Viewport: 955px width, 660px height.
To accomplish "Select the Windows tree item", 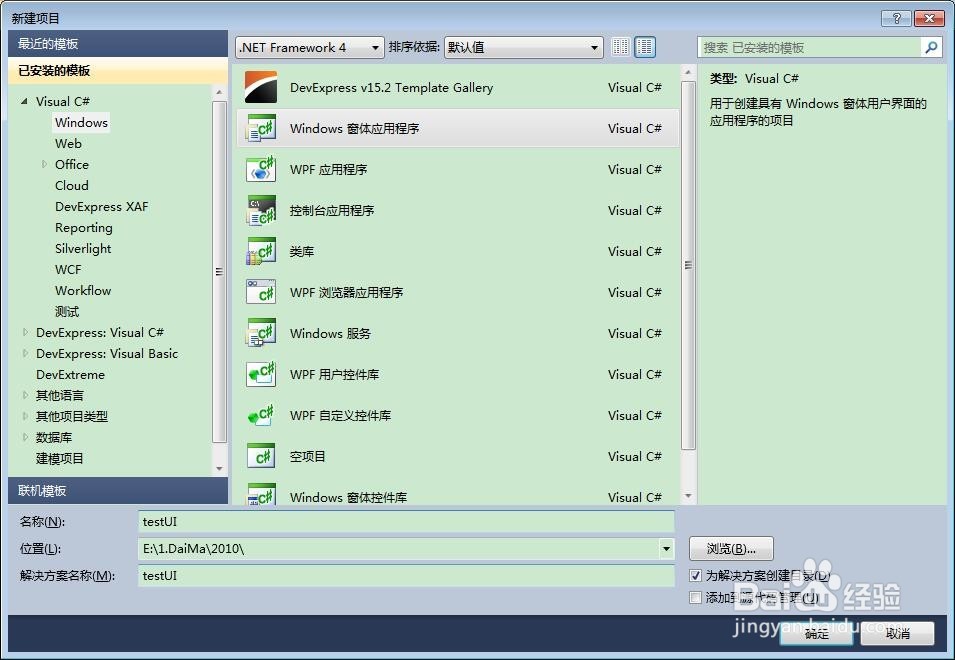I will point(81,122).
